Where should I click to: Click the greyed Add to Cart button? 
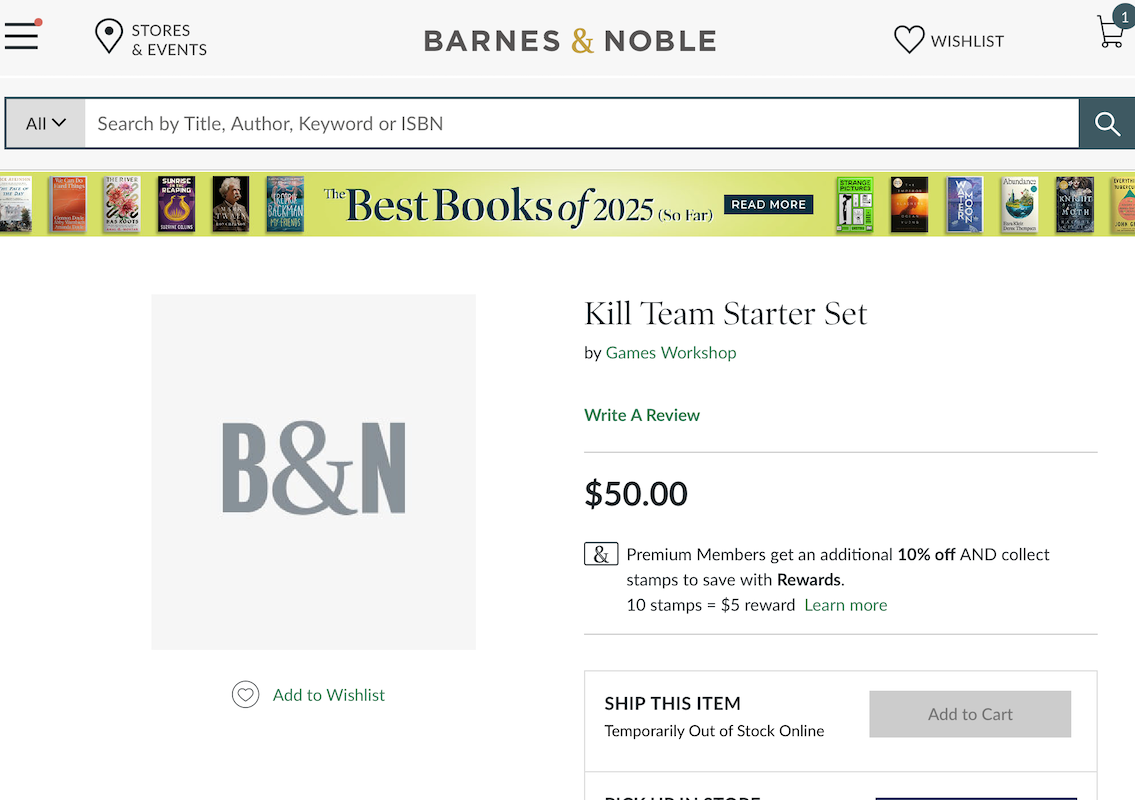[970, 714]
